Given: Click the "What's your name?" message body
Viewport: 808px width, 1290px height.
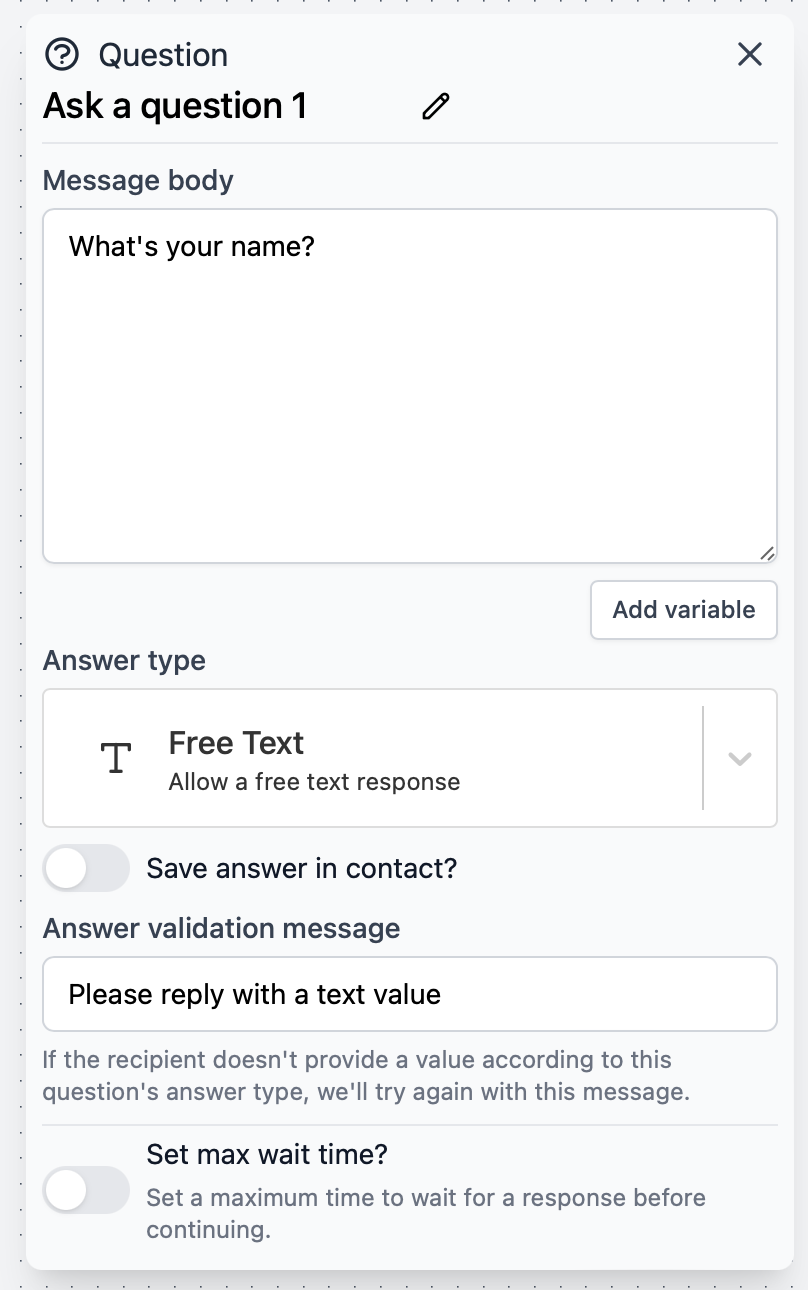Looking at the screenshot, I should click(410, 385).
